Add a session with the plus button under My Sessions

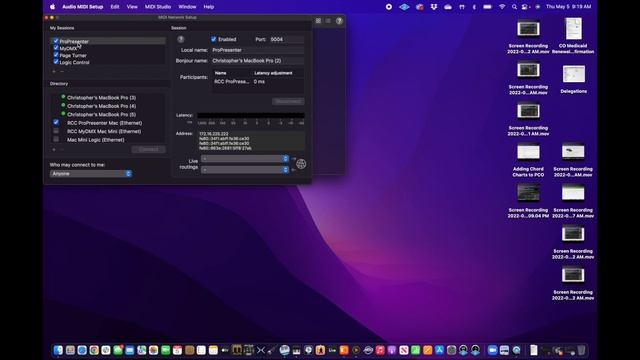click(54, 71)
